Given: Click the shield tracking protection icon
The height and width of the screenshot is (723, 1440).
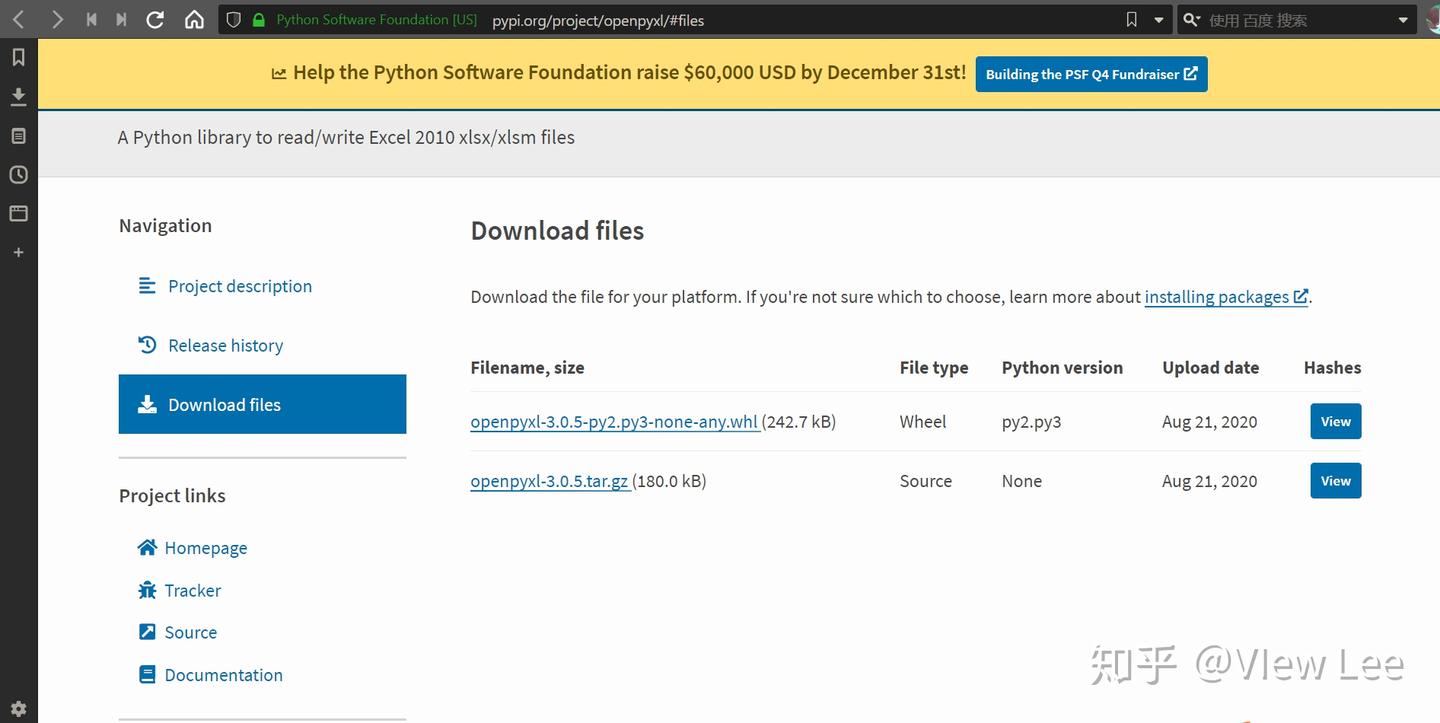Looking at the screenshot, I should tap(232, 19).
